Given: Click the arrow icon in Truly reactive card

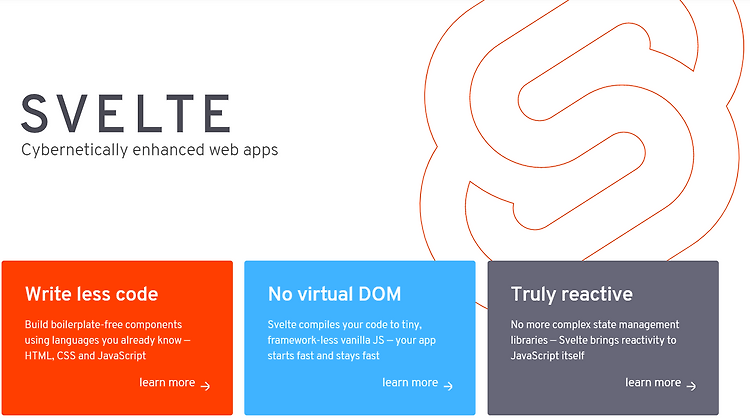Looking at the screenshot, I should click(x=691, y=386).
